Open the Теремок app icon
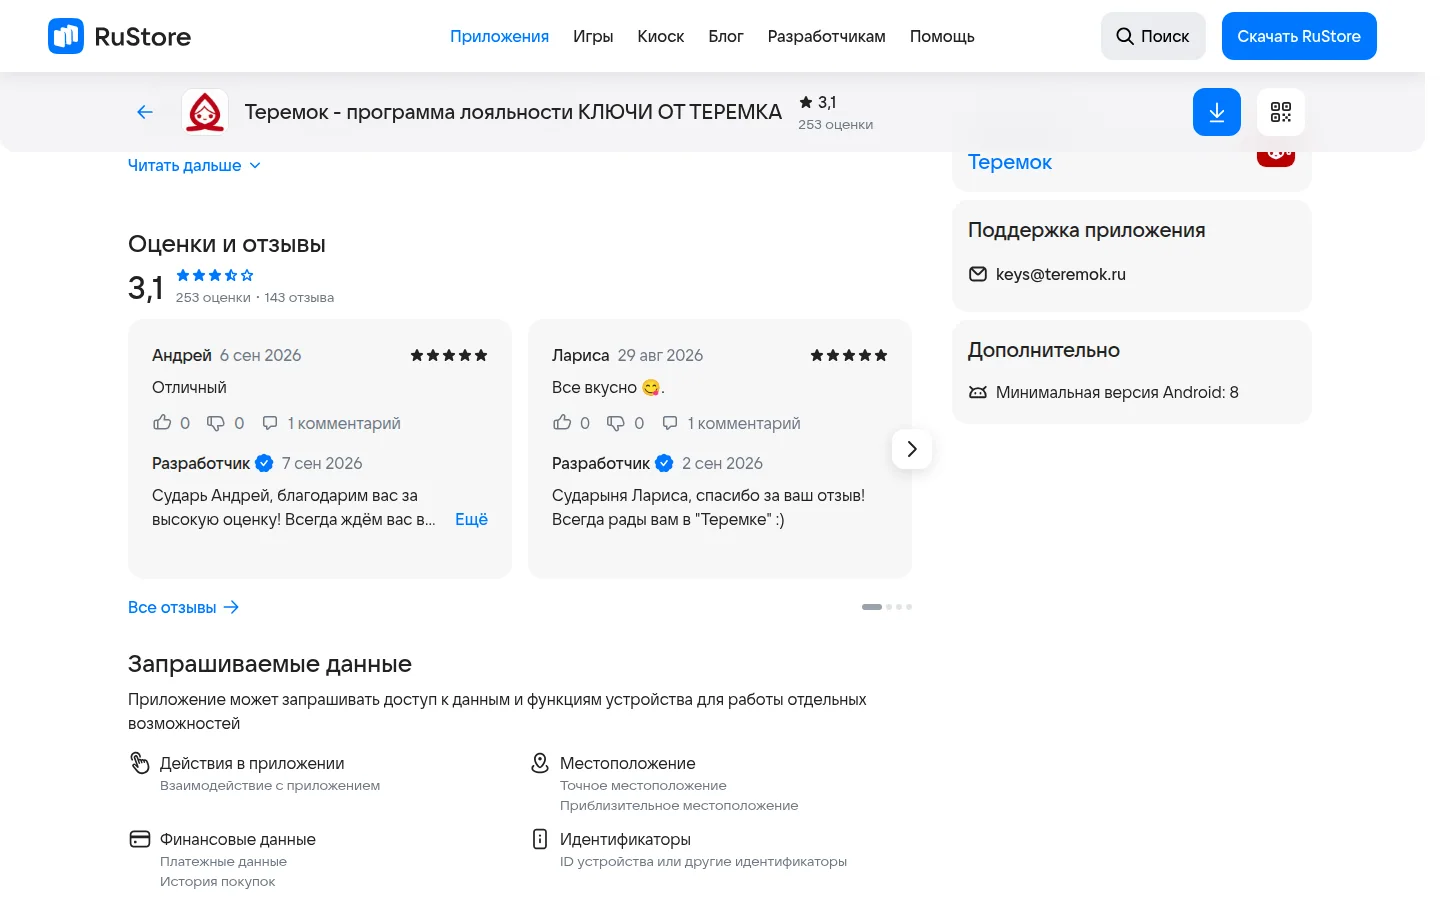Screen dimensions: 1440x900 [x=205, y=112]
